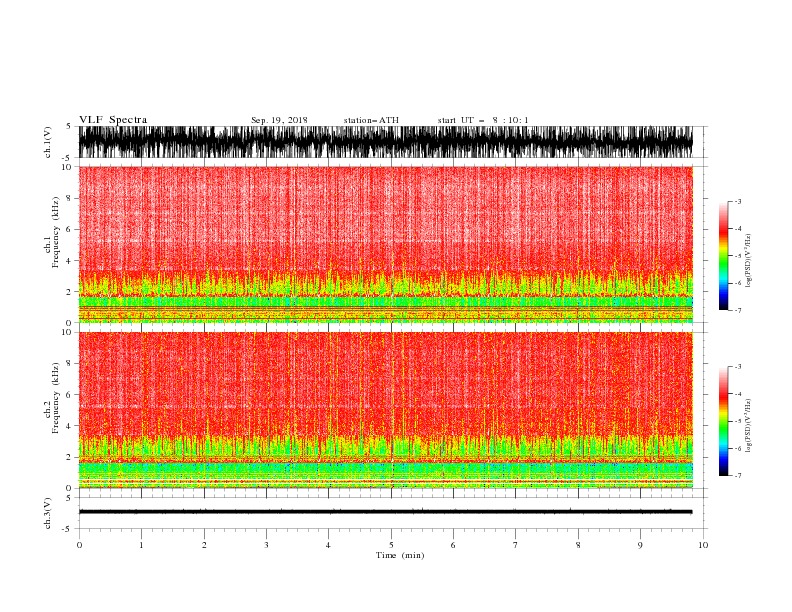Click the ch.1 waveform "-5" volt tick label
This screenshot has width=792, height=612.
pyautogui.click(x=67, y=158)
